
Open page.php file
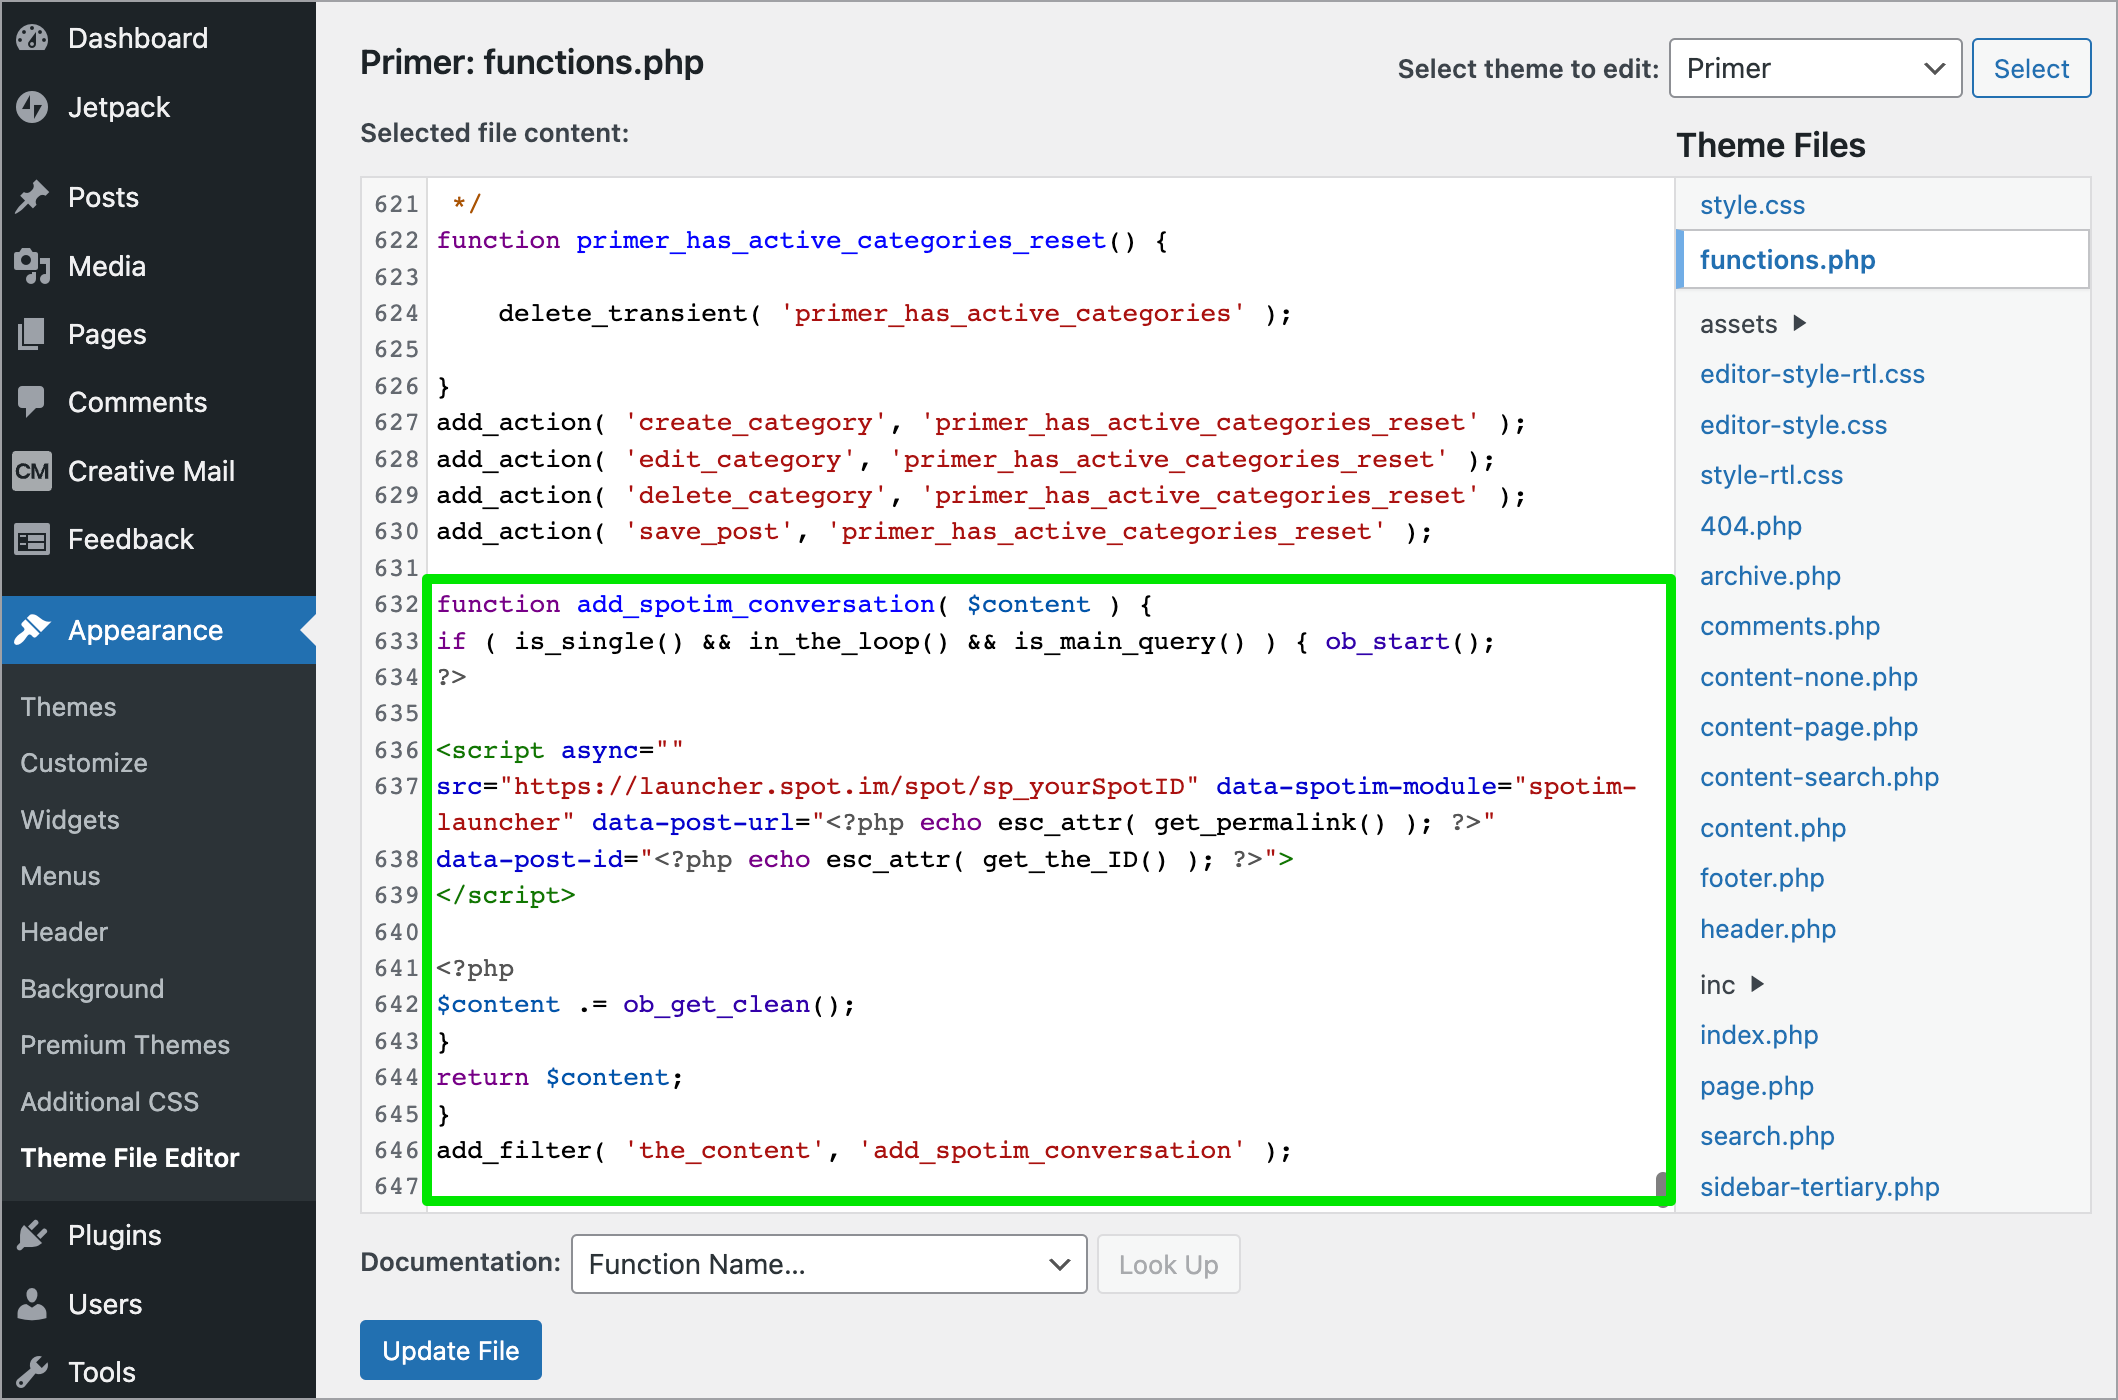coord(1756,1086)
